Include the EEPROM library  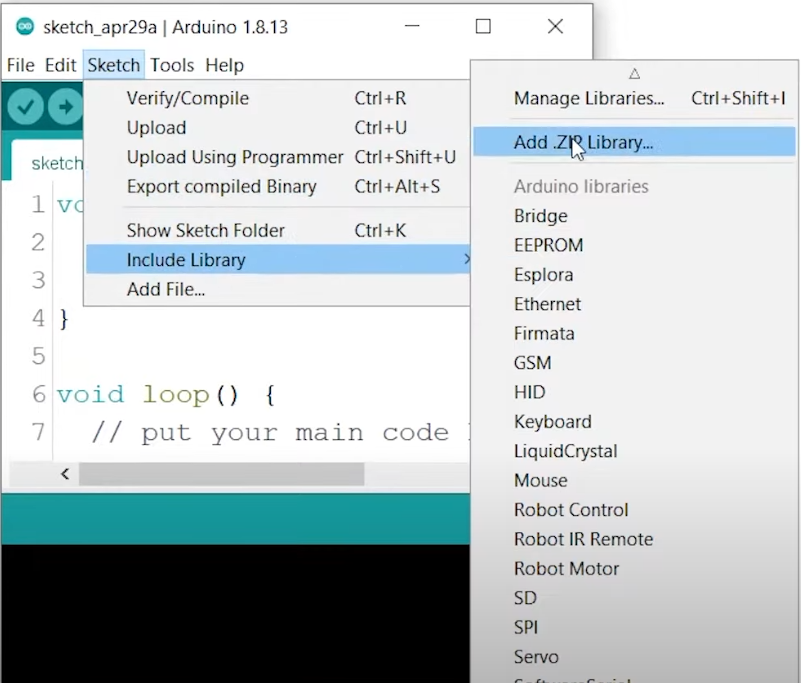coord(634,245)
